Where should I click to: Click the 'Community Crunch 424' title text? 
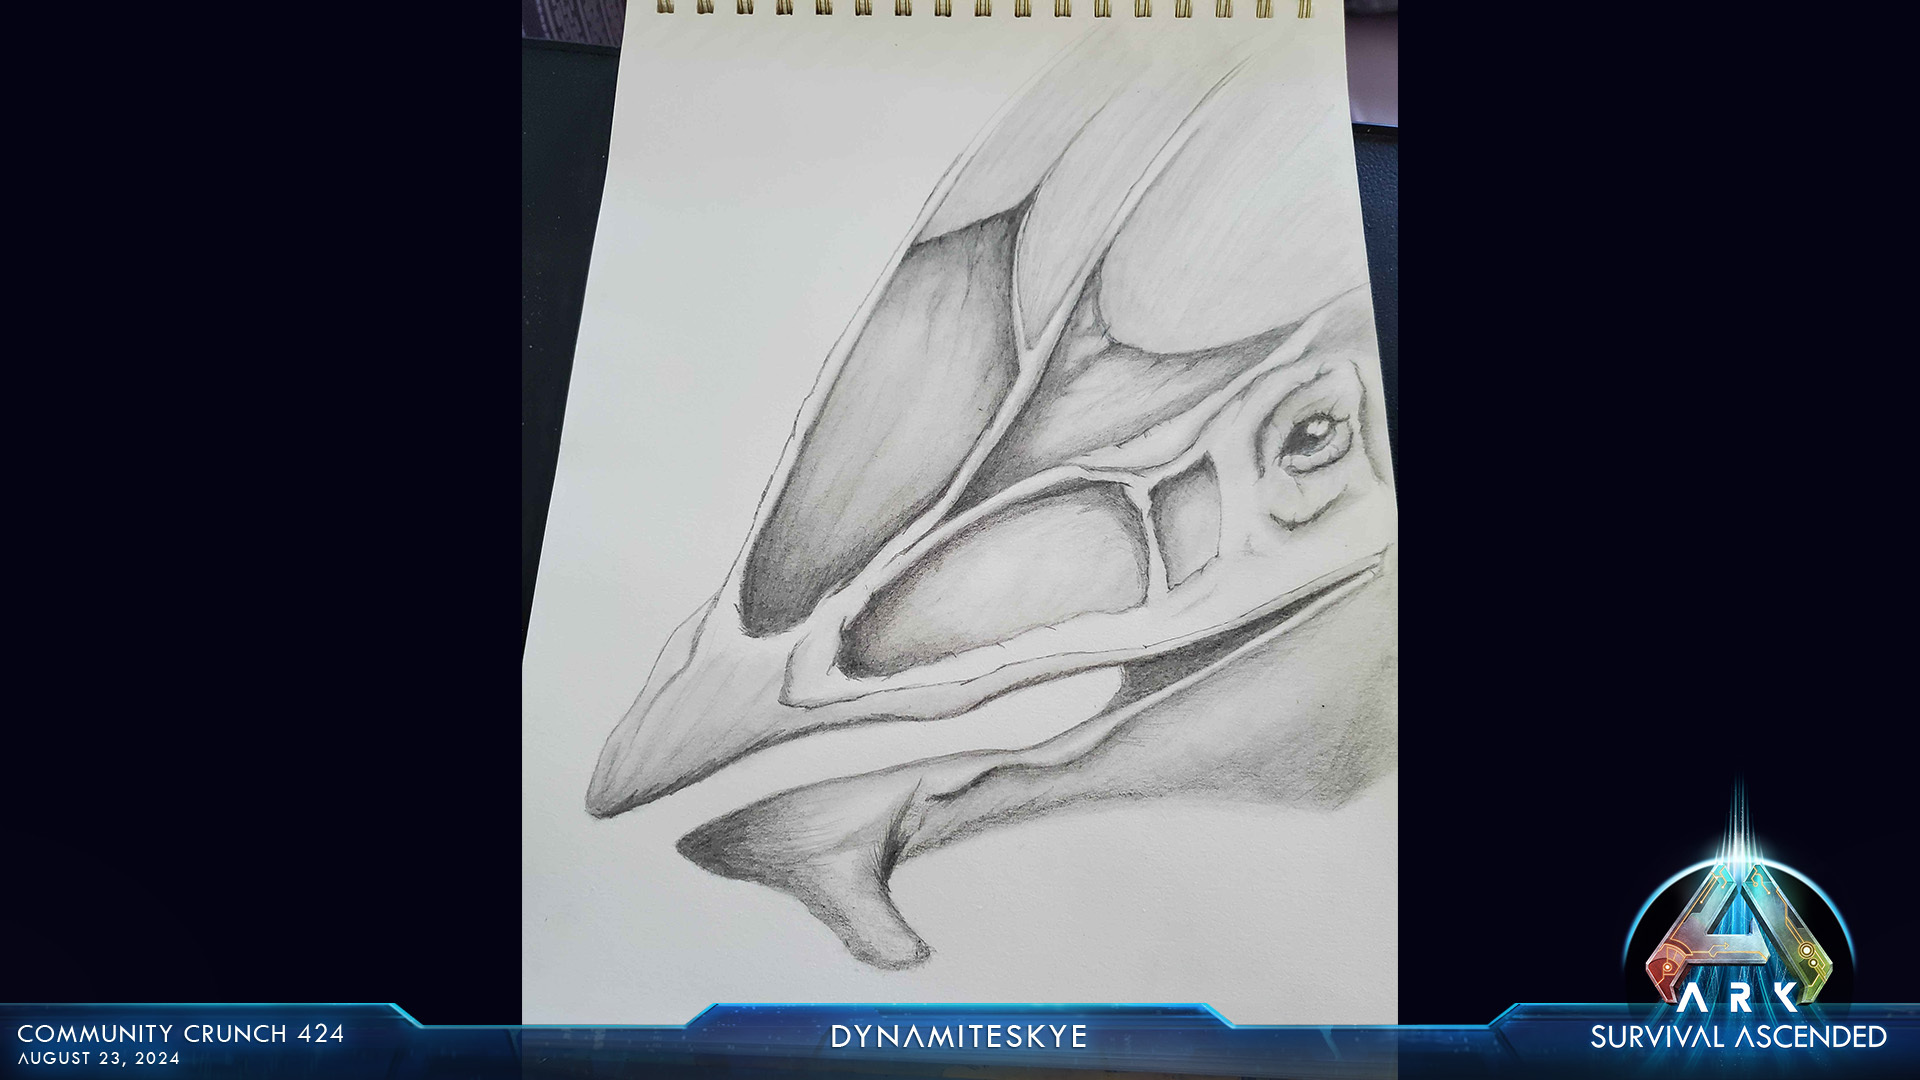tap(181, 1034)
